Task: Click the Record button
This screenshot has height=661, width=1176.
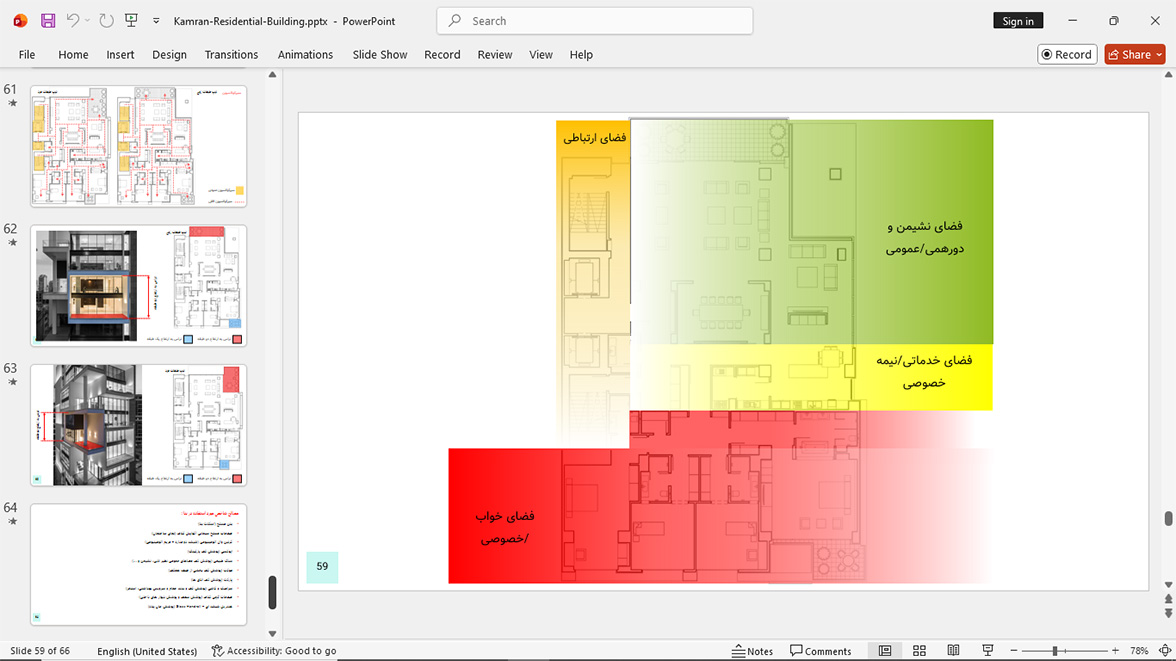Action: point(1067,55)
